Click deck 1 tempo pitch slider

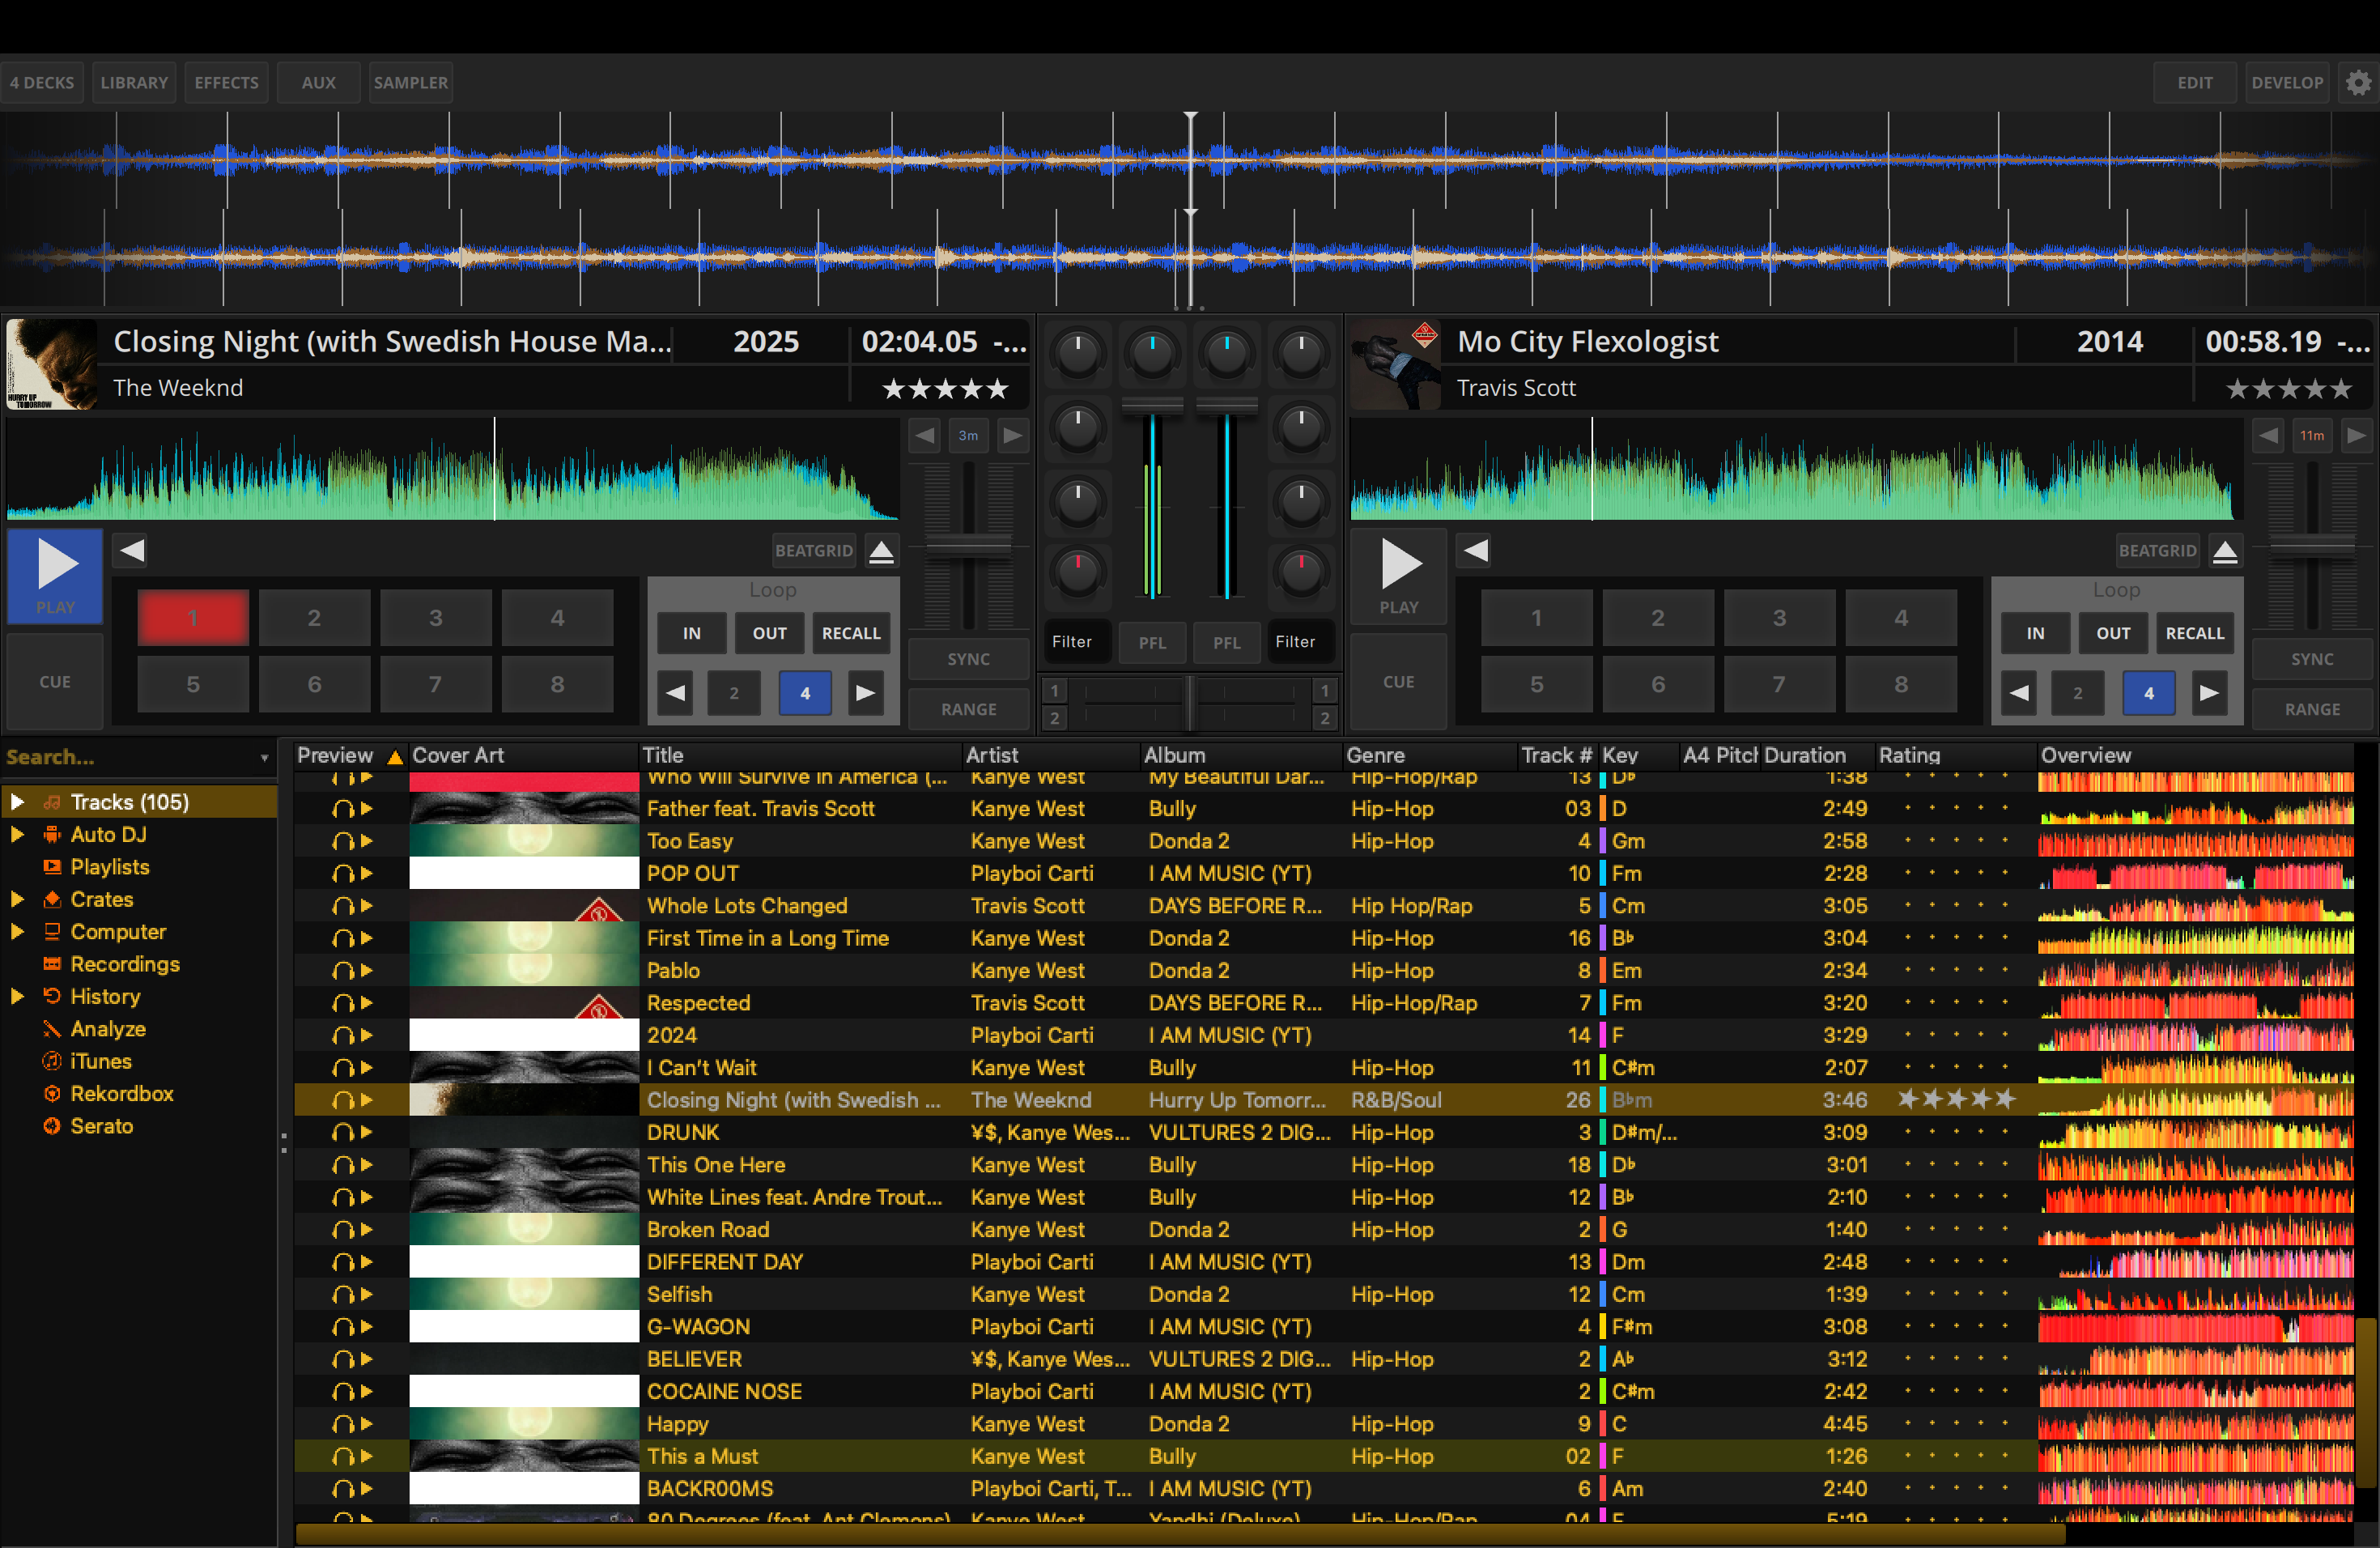tap(968, 545)
